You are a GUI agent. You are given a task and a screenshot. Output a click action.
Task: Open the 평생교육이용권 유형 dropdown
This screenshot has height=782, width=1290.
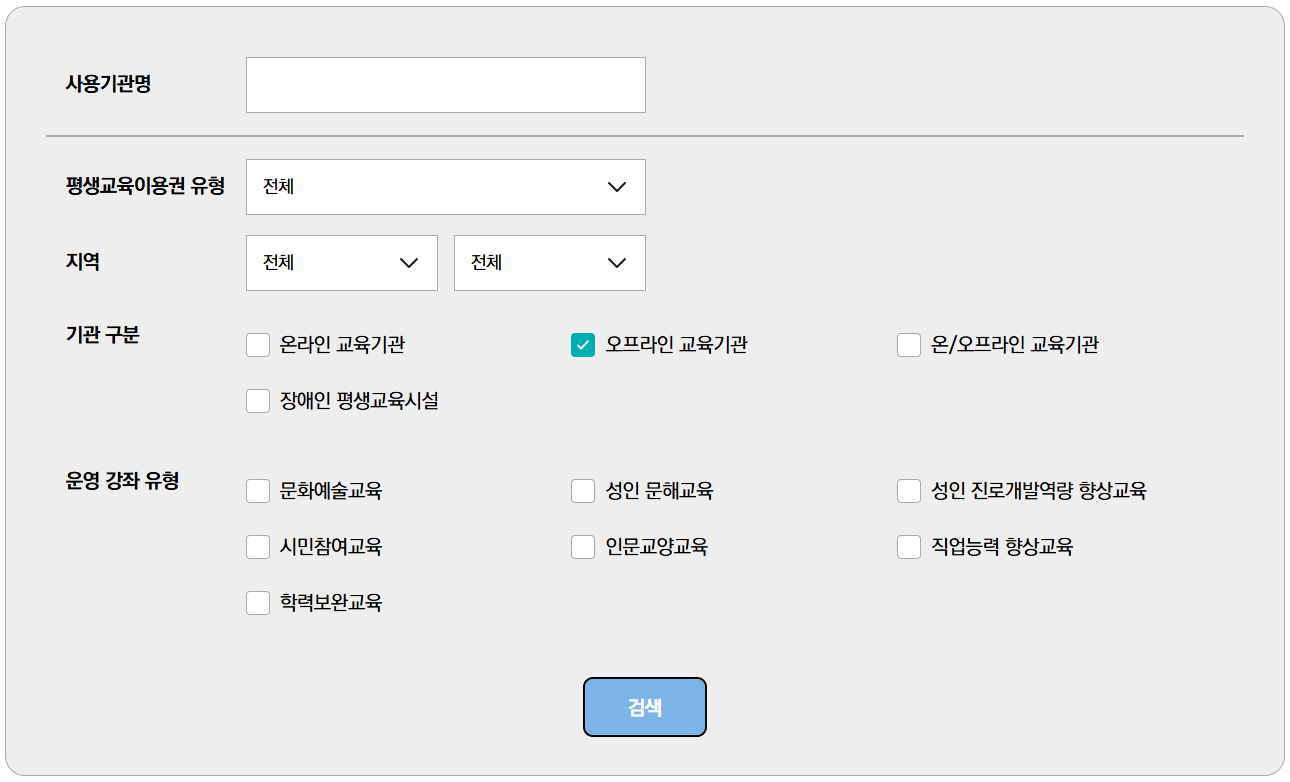pos(445,187)
